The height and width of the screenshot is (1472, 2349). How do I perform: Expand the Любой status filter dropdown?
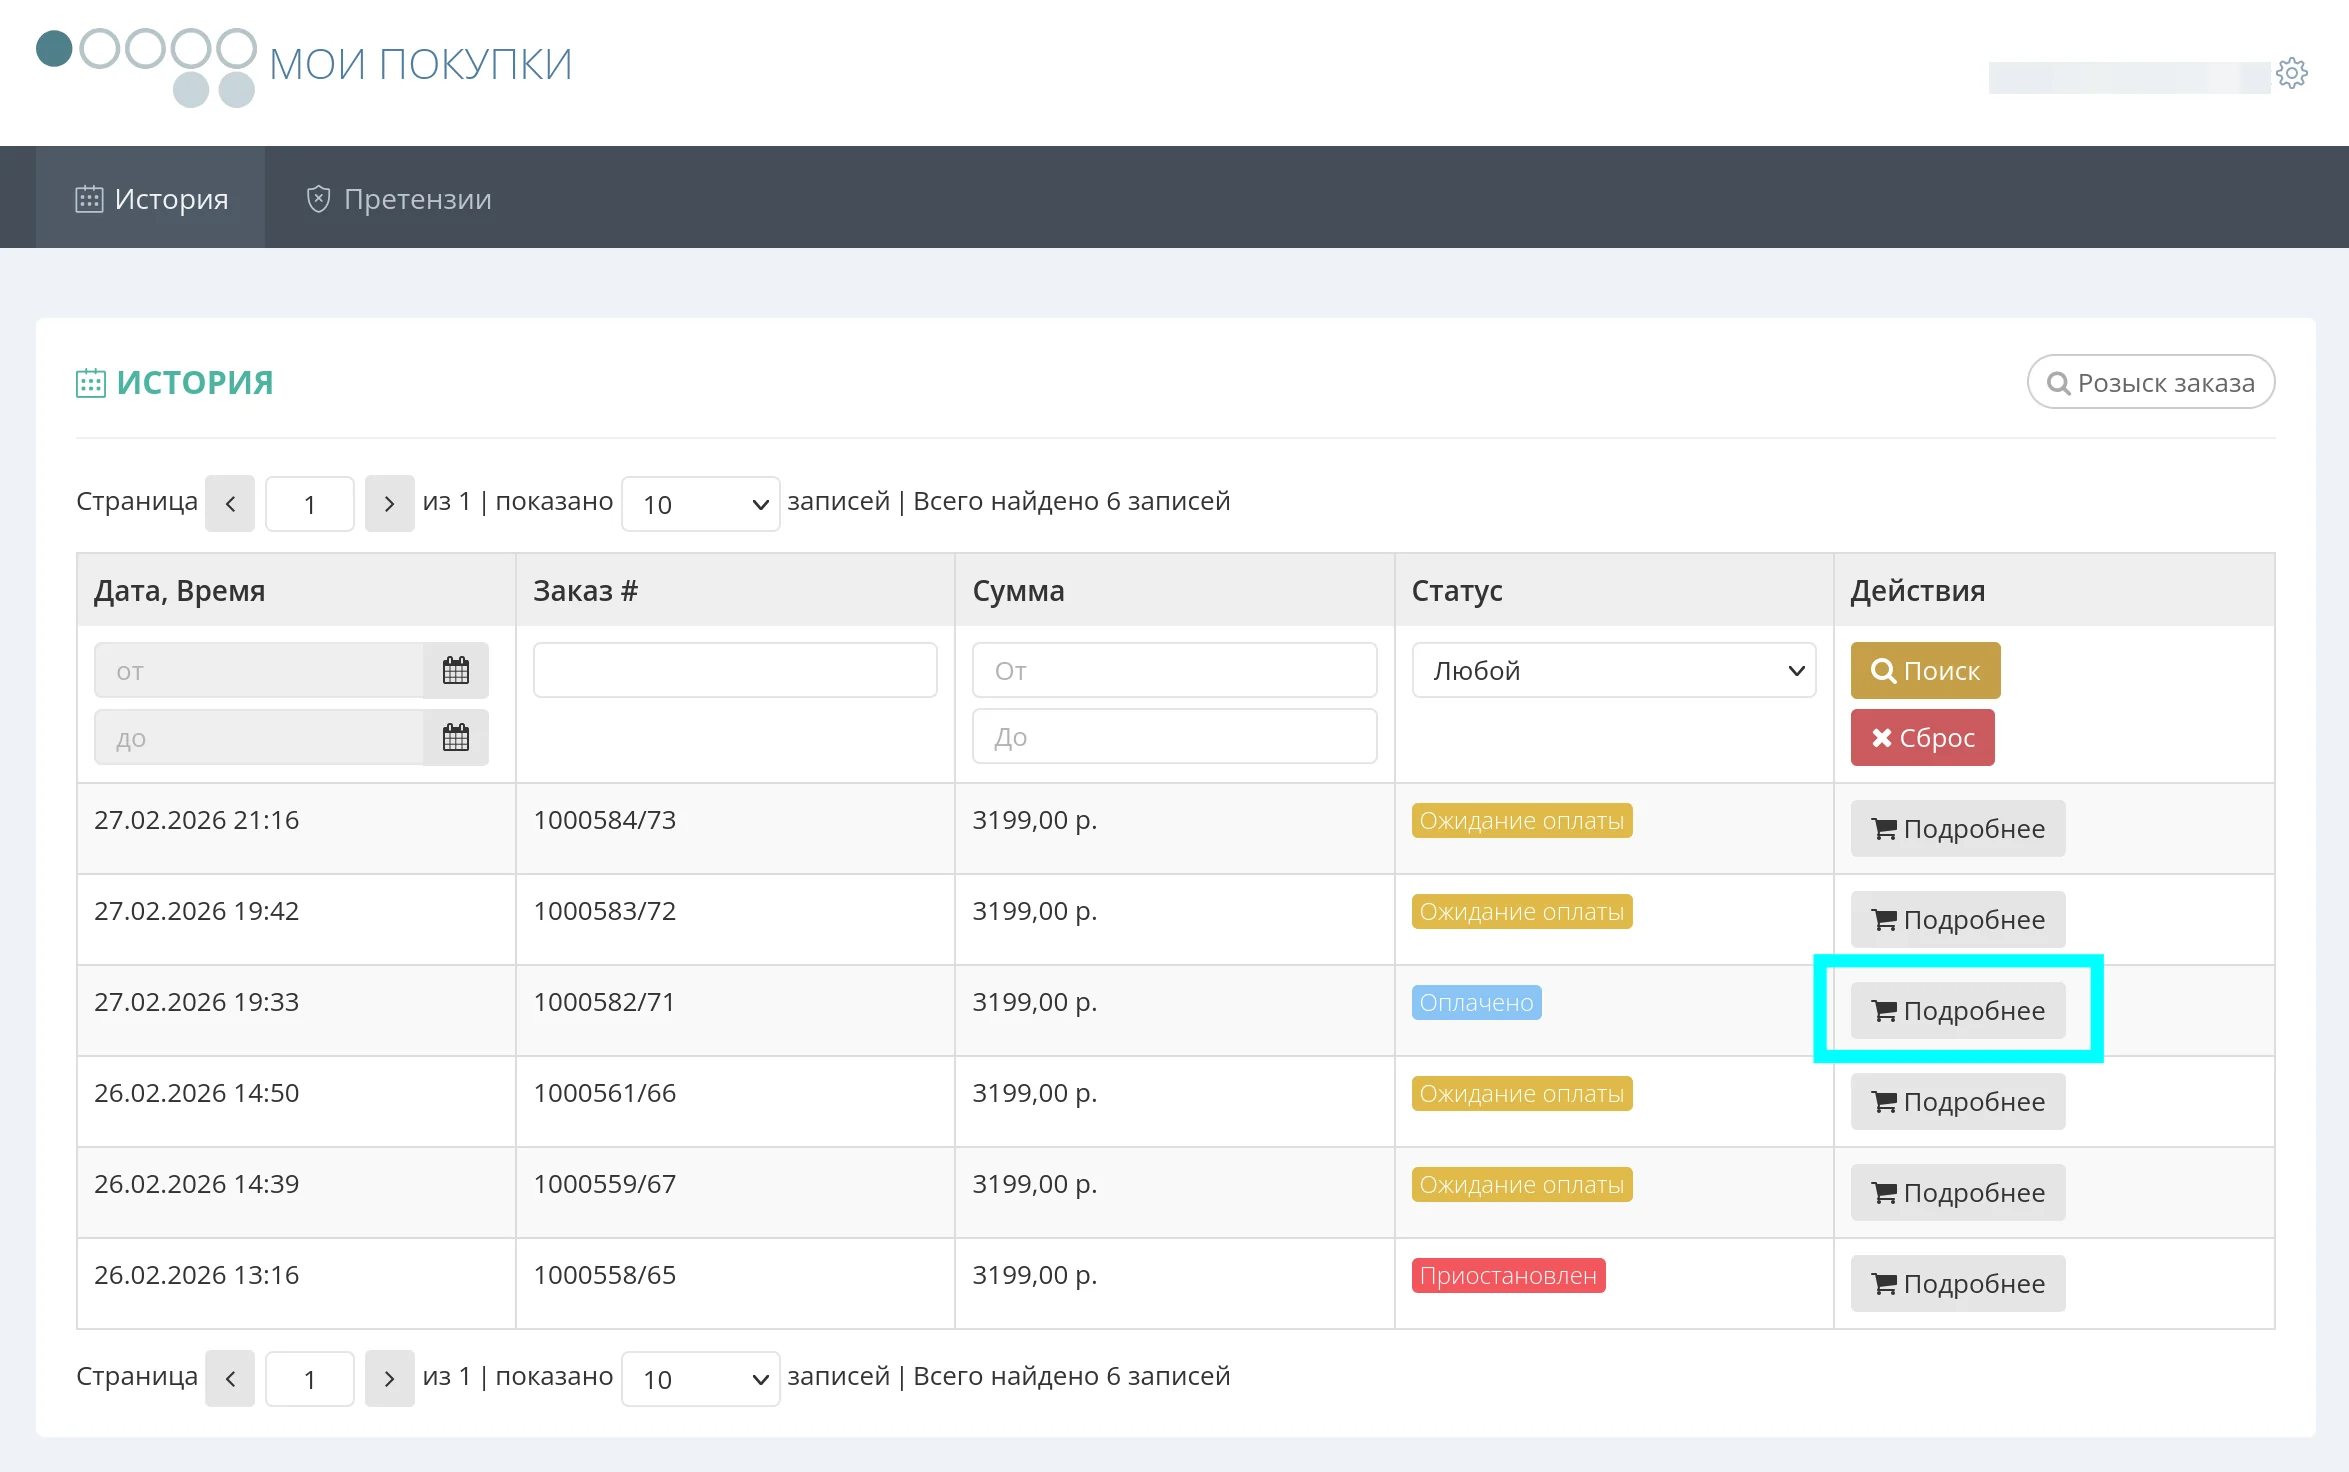click(1613, 670)
